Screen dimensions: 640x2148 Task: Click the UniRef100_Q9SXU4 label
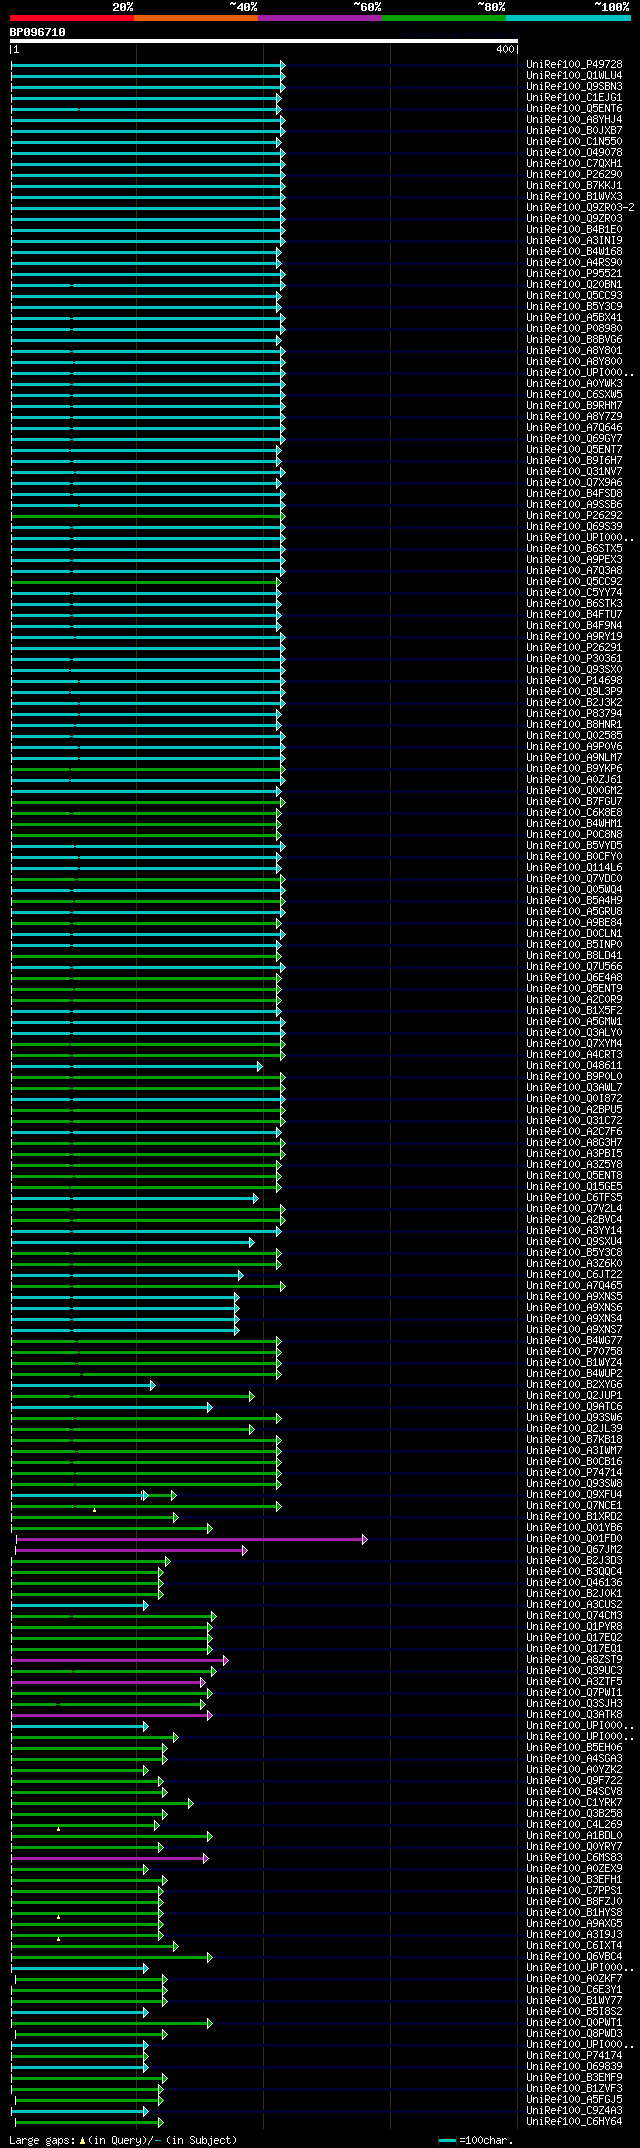pos(574,1241)
